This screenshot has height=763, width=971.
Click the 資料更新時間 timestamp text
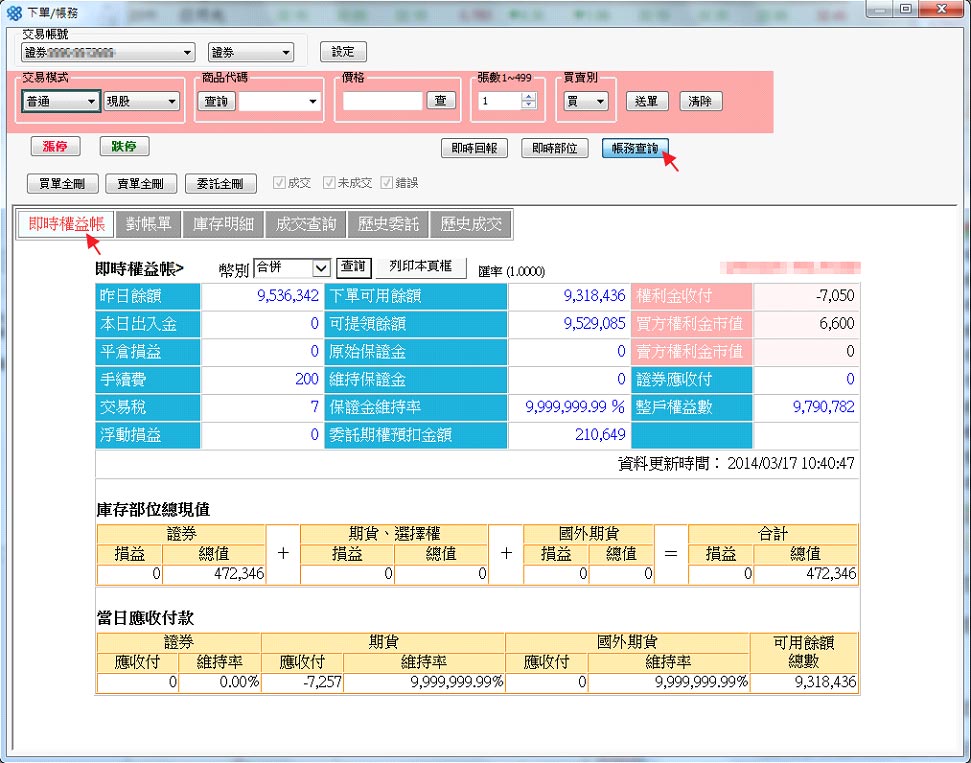pos(736,464)
